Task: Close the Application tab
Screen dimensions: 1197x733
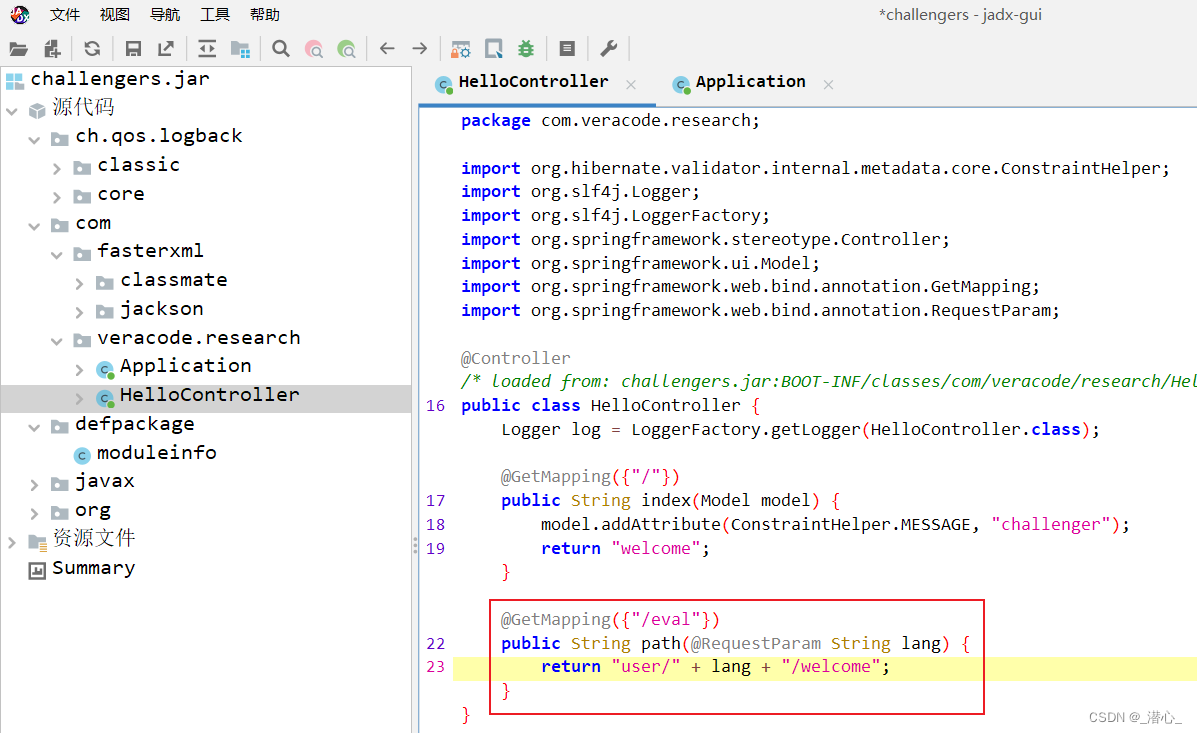Action: [828, 85]
